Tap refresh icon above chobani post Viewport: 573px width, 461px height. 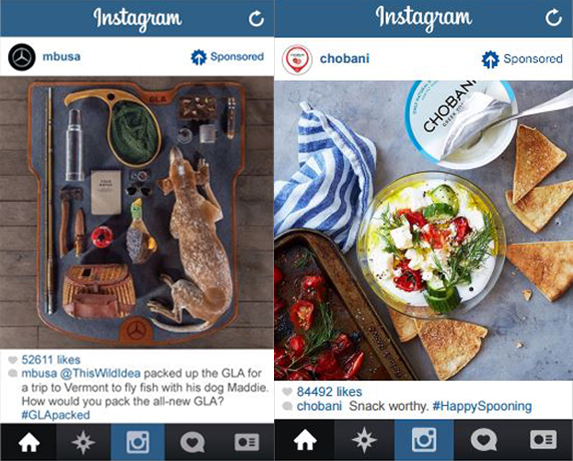point(553,18)
